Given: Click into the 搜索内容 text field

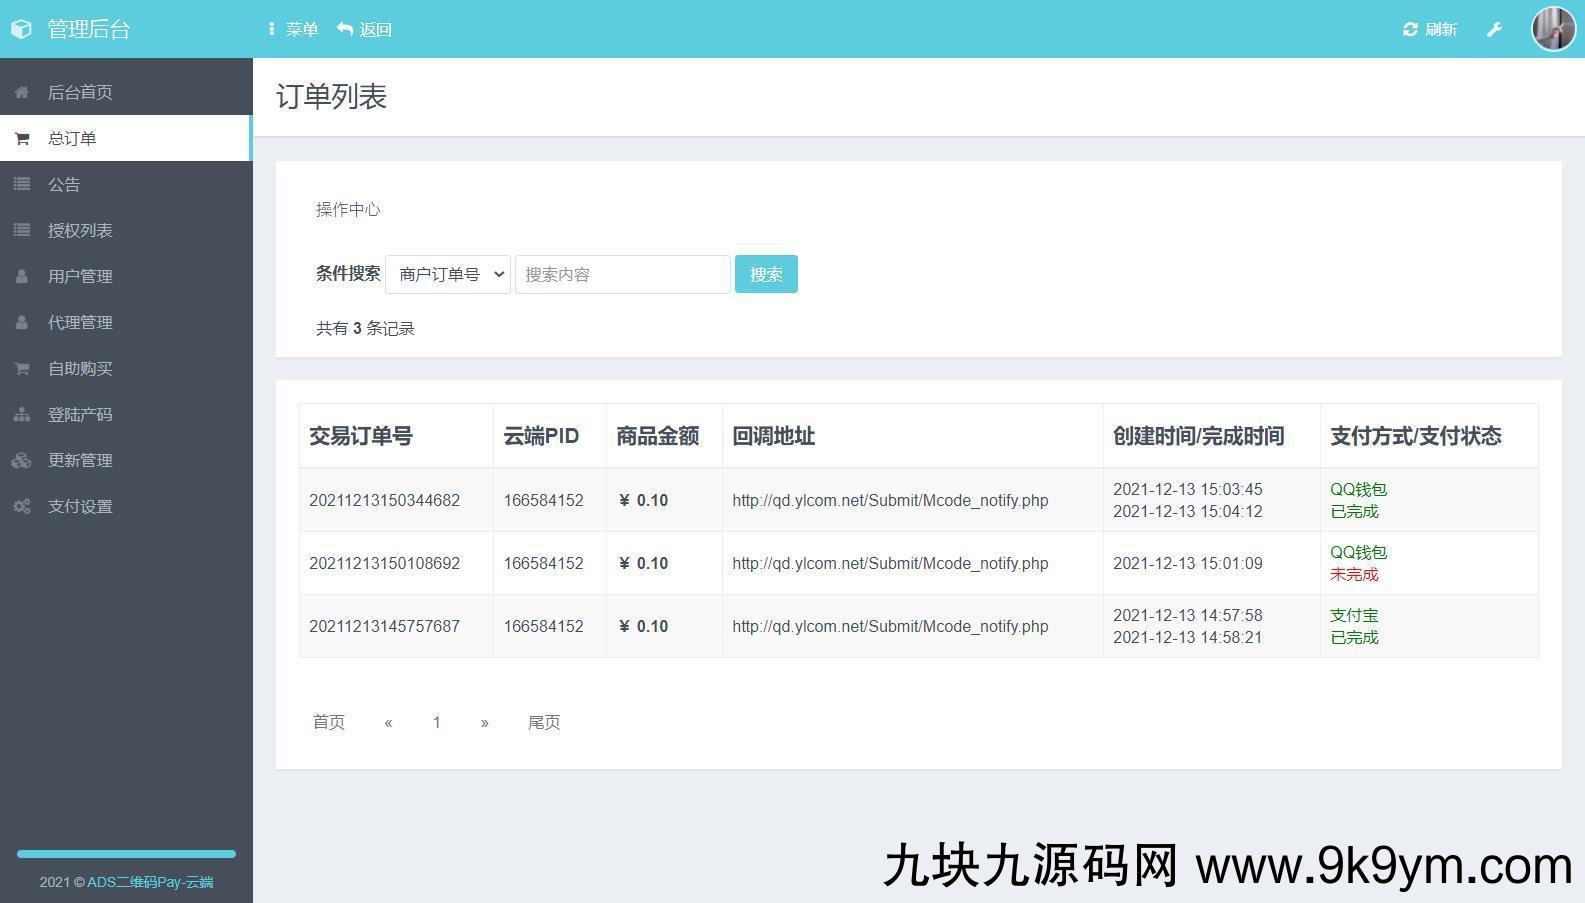Looking at the screenshot, I should click(622, 274).
